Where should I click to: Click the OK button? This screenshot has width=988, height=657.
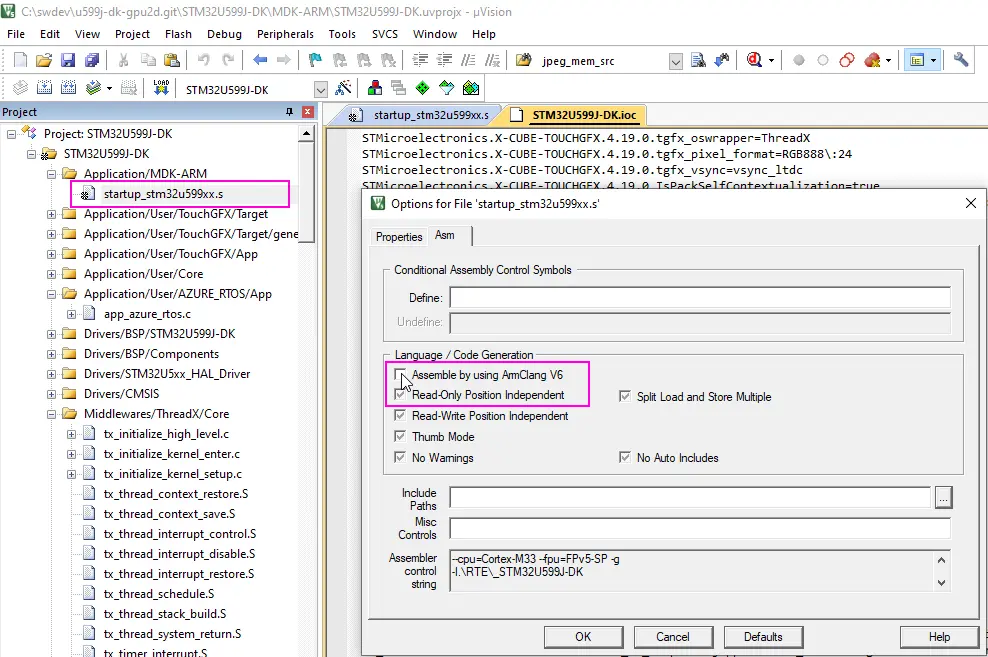pyautogui.click(x=583, y=637)
